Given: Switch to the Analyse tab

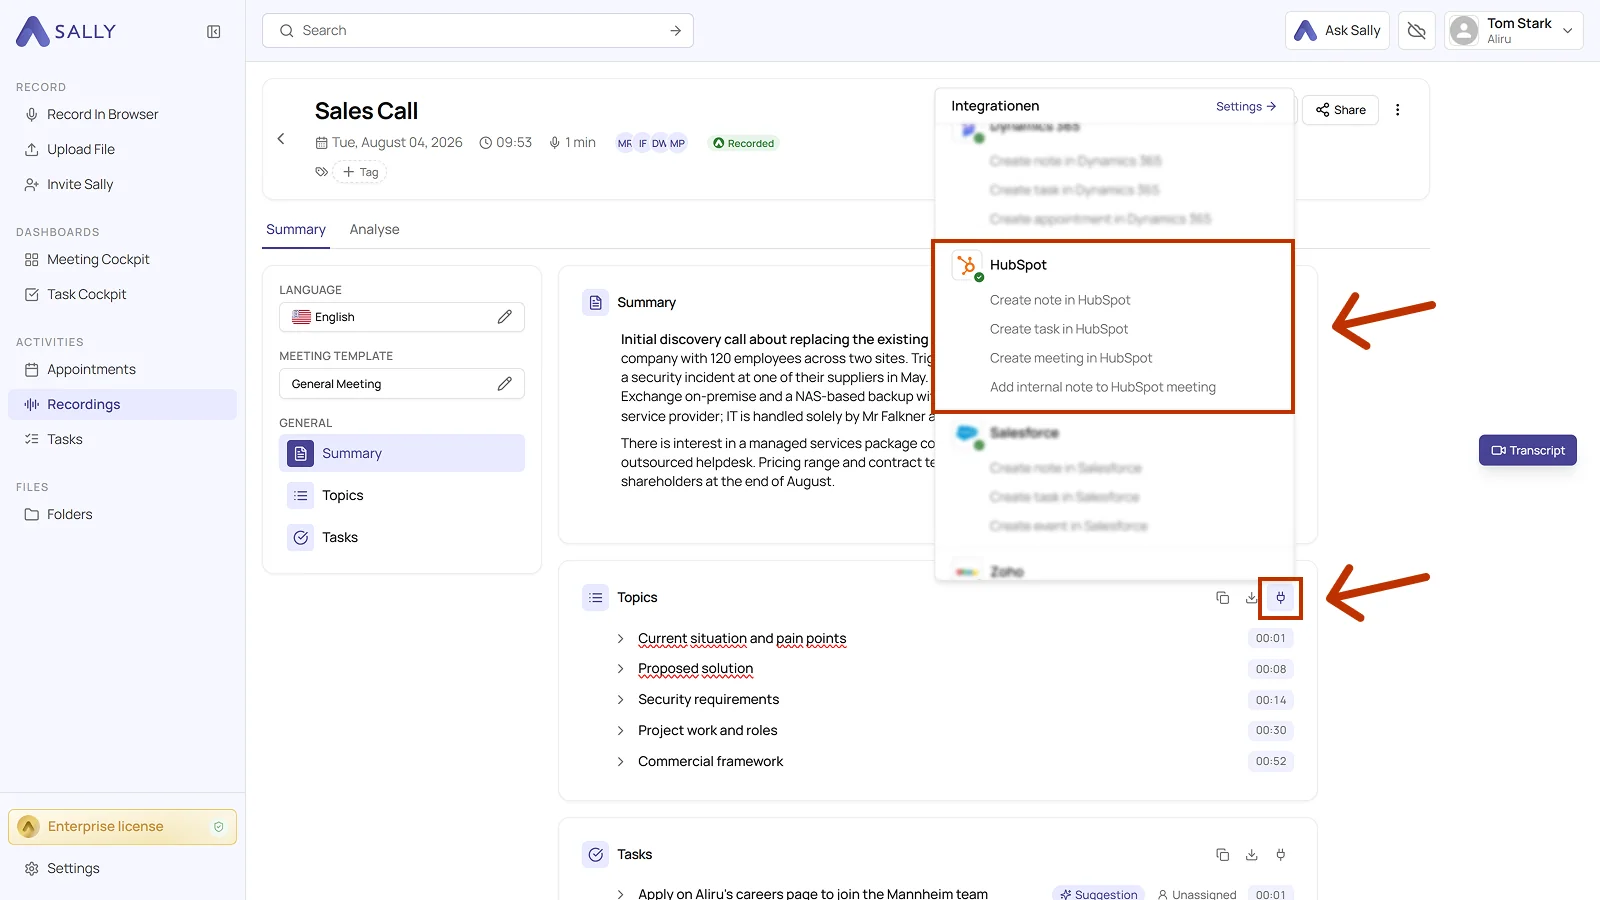Looking at the screenshot, I should click(375, 230).
